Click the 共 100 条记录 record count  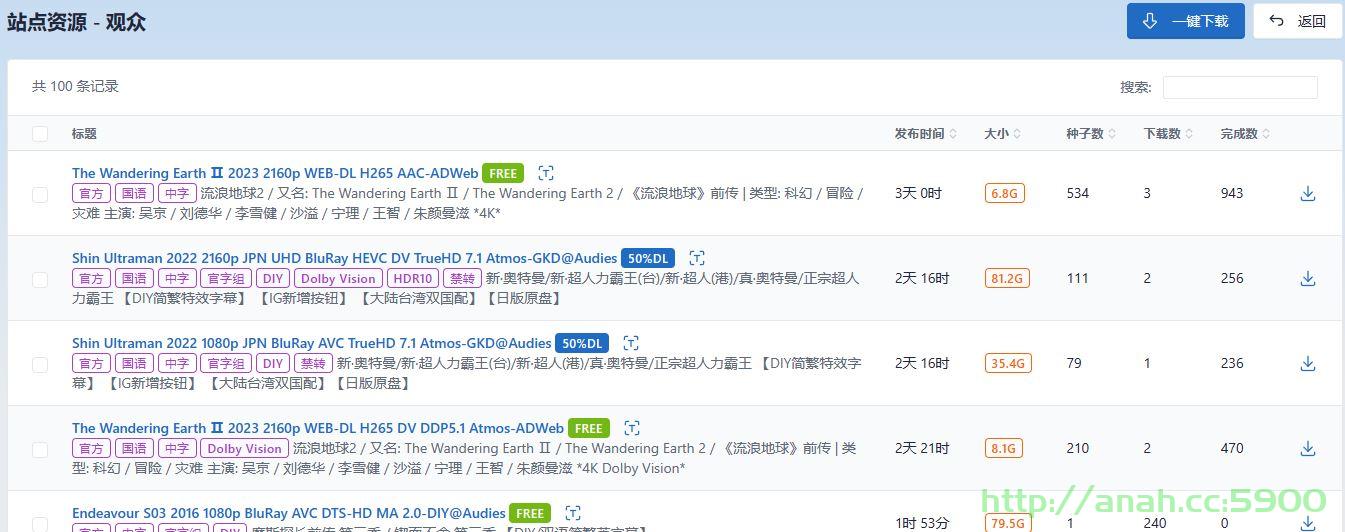tap(75, 87)
